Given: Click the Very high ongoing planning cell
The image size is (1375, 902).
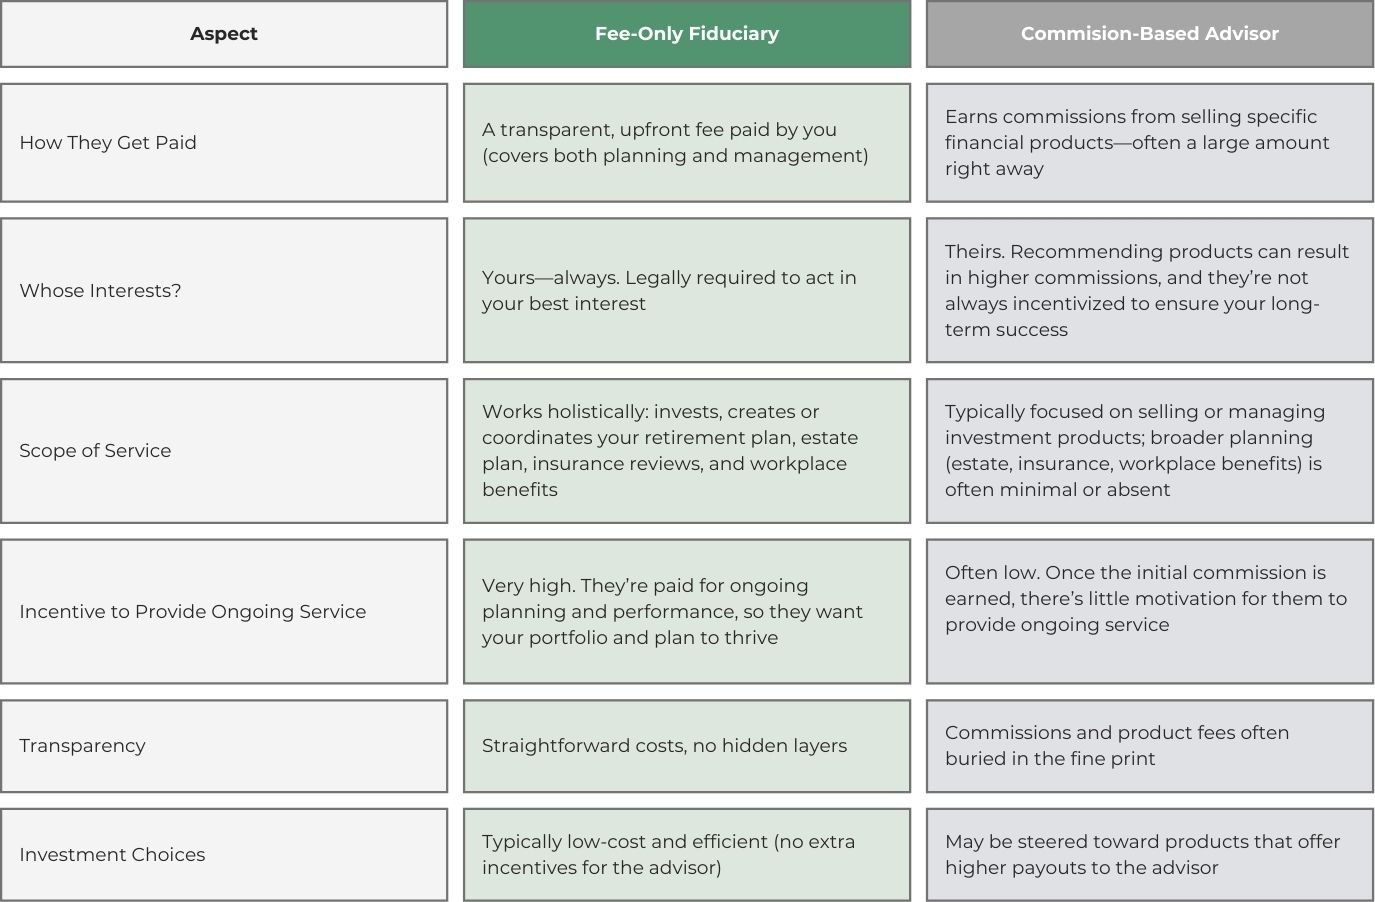Looking at the screenshot, I should coord(687,612).
